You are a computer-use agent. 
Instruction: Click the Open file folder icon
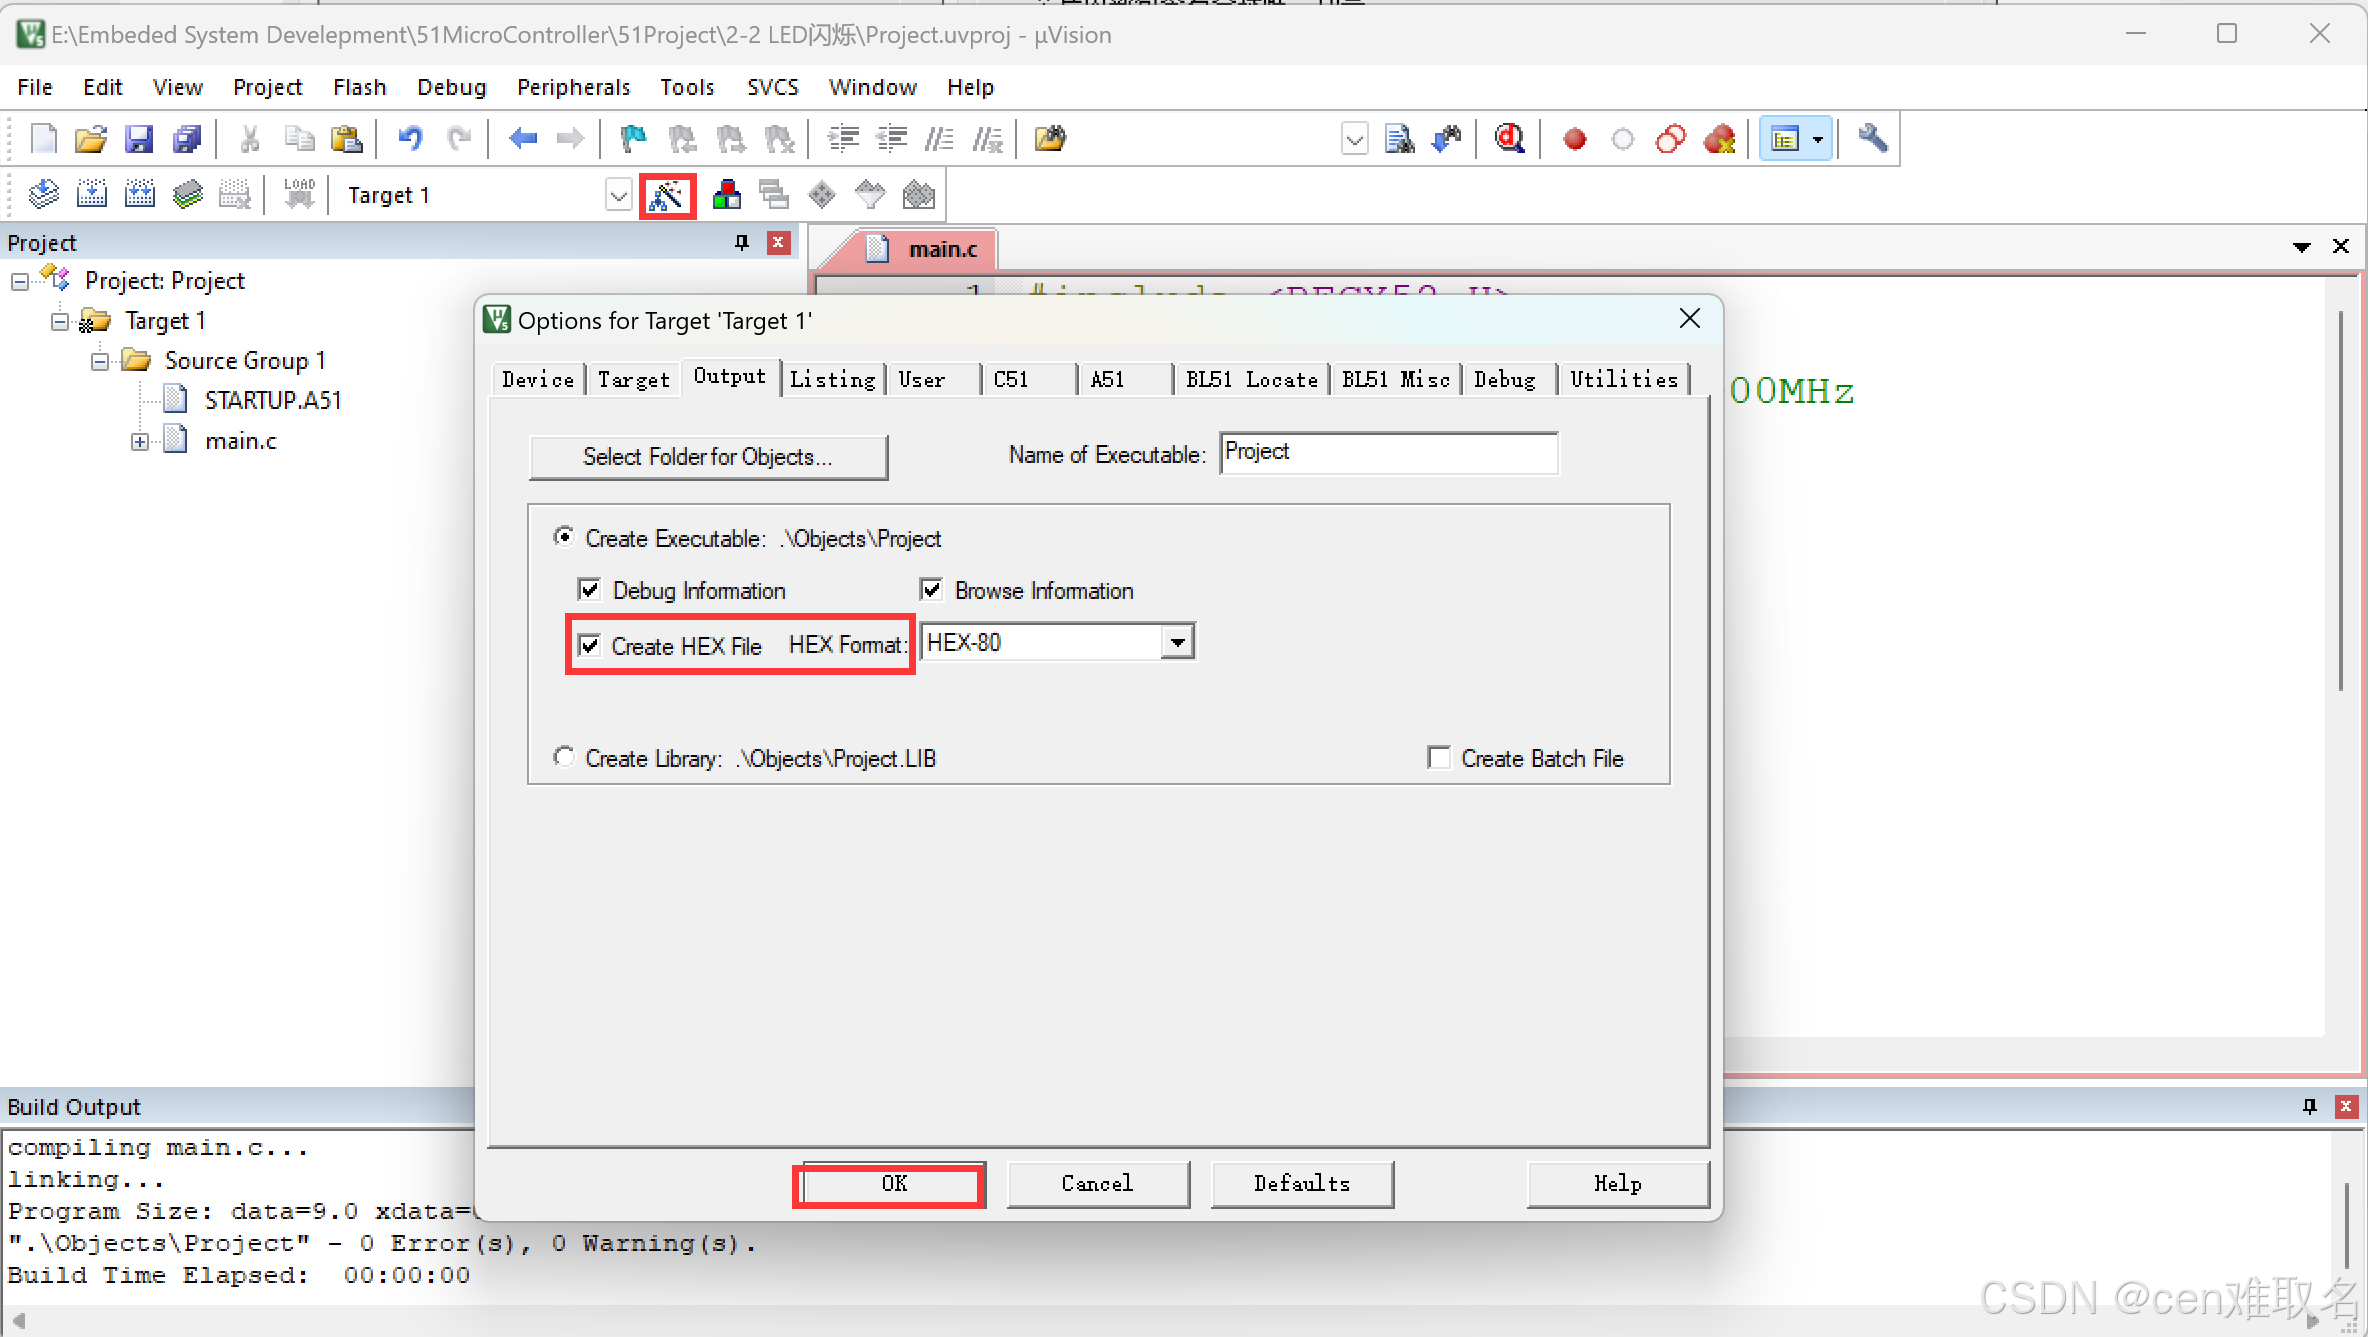point(90,139)
